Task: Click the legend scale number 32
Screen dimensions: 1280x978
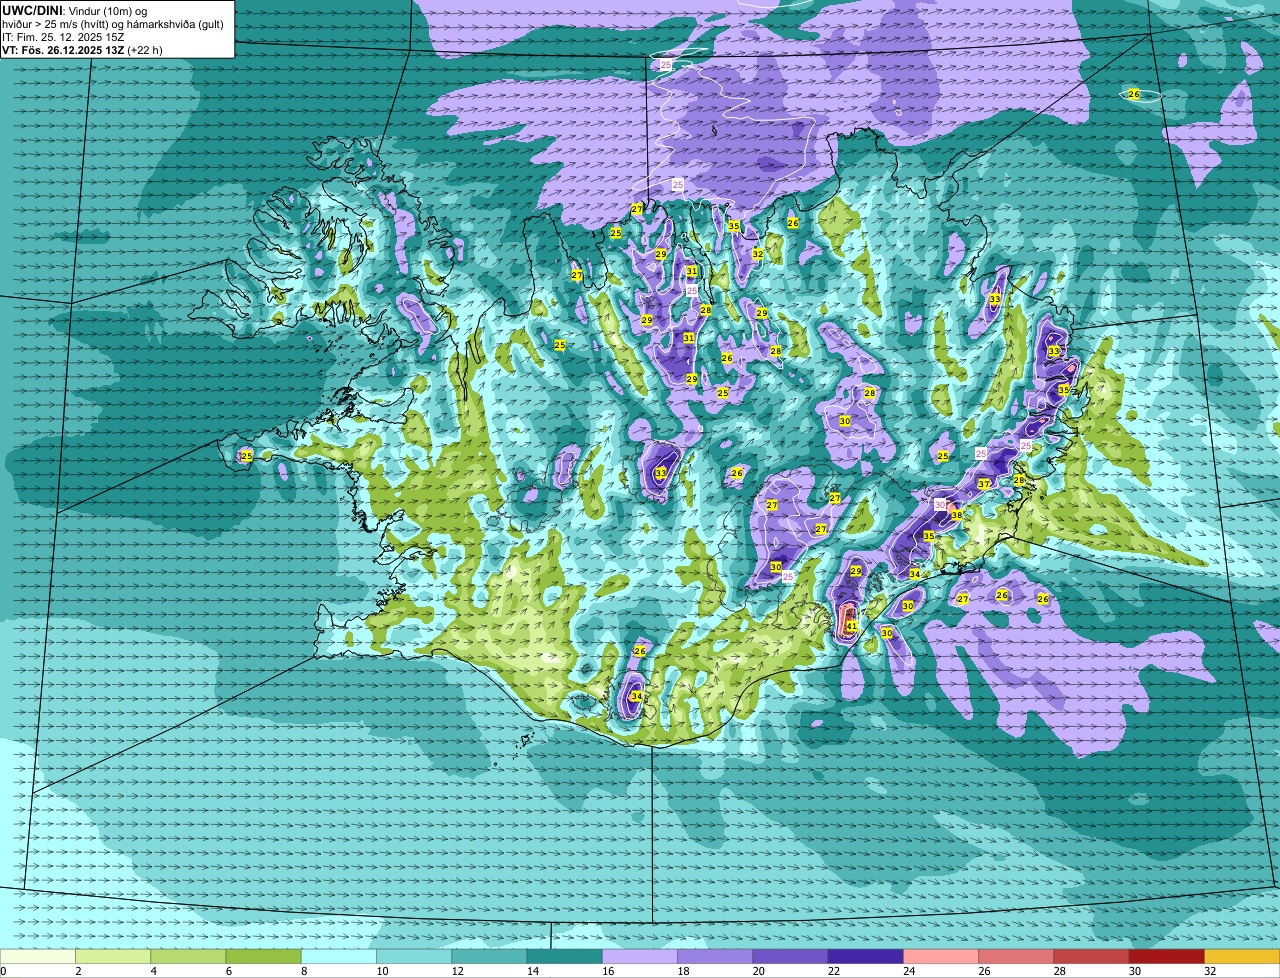Action: [1209, 971]
